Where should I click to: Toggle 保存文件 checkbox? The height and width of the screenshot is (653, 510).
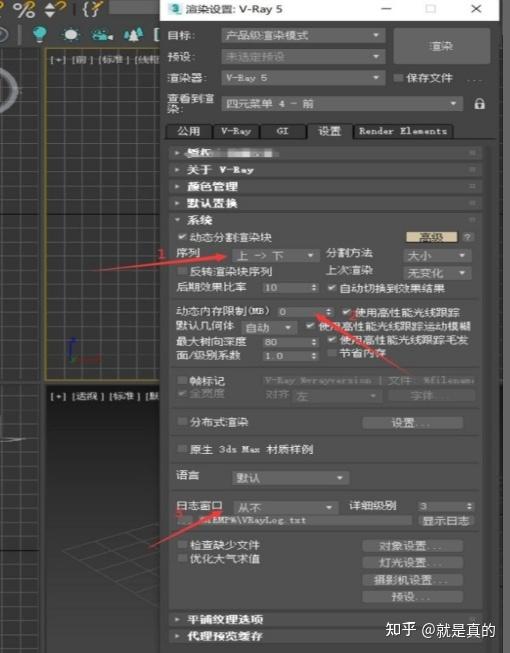pyautogui.click(x=398, y=78)
